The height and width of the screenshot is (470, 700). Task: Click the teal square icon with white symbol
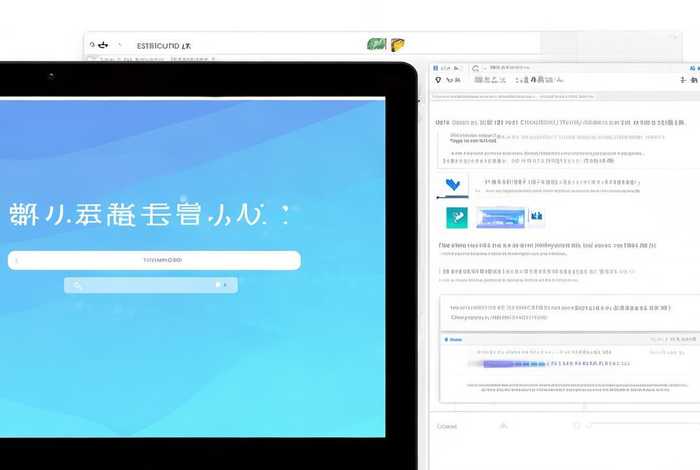(x=456, y=217)
